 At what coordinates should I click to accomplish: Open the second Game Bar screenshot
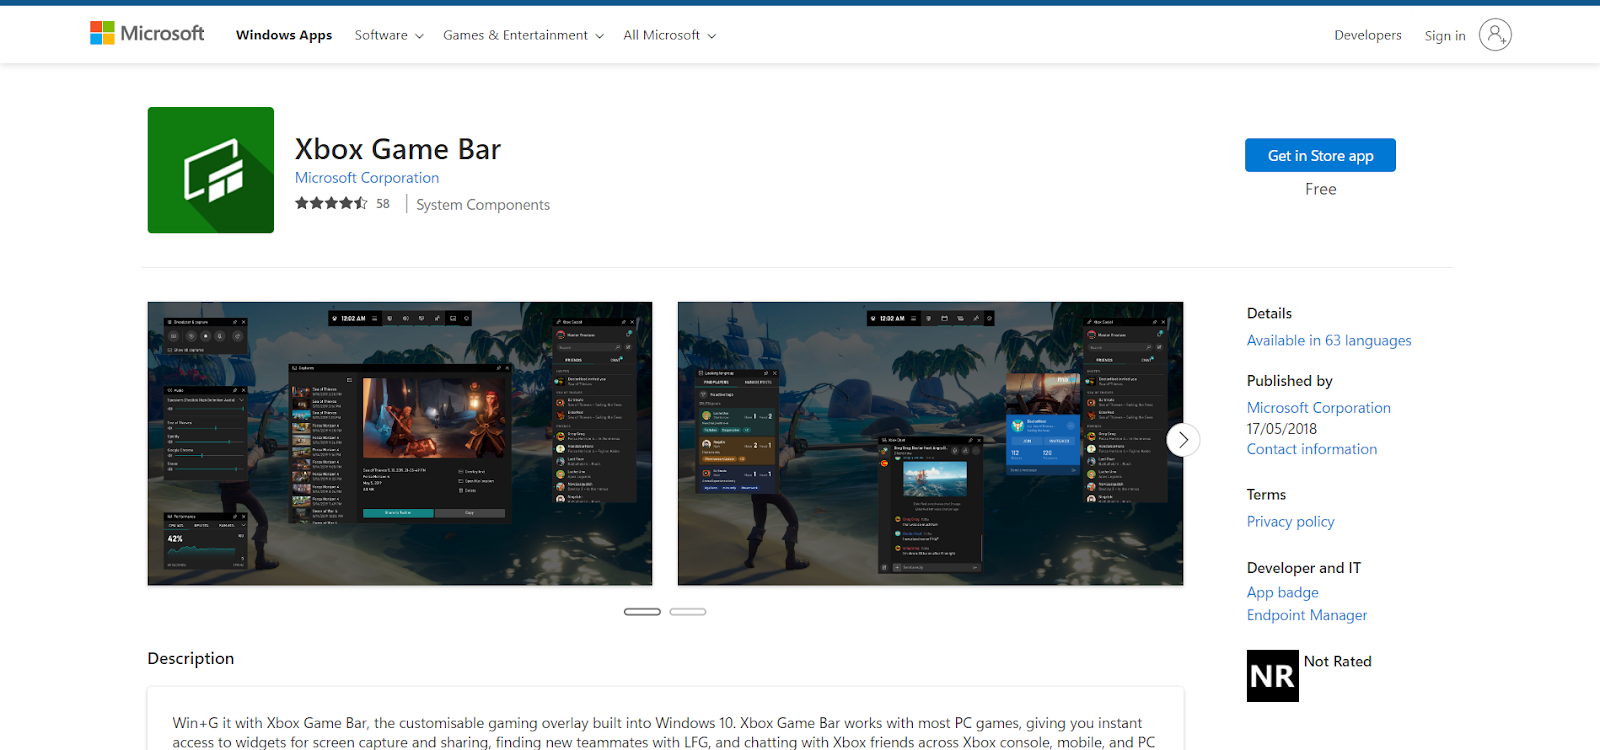coord(930,444)
